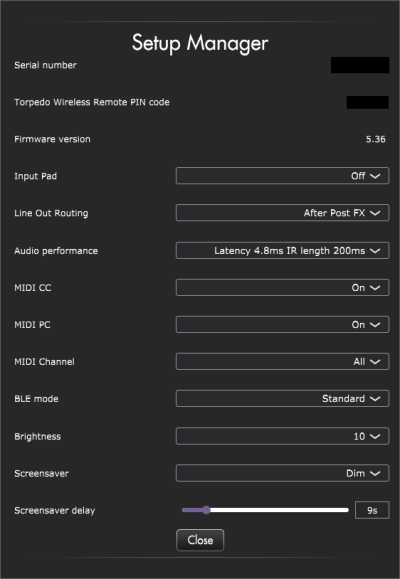400x579 pixels.
Task: Click the Screensaver delay slider track
Action: (x=265, y=510)
